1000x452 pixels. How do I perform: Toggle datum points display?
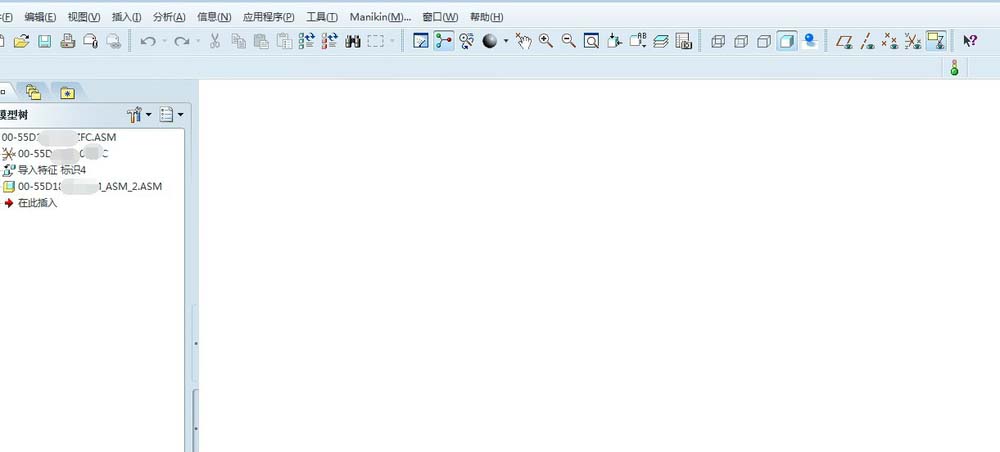click(890, 41)
